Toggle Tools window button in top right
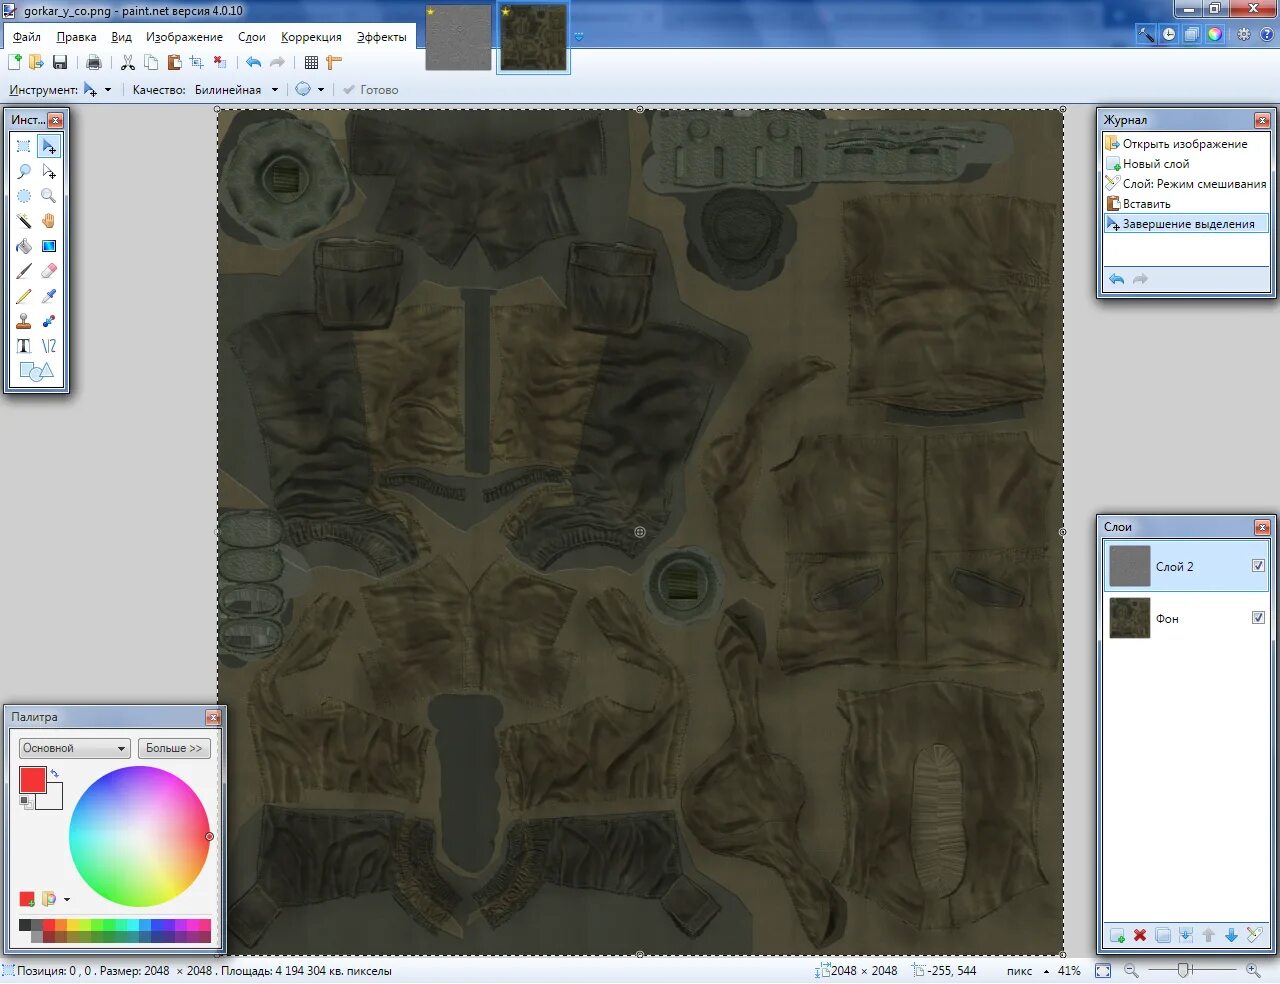Viewport: 1280px width, 984px height. (x=1146, y=34)
